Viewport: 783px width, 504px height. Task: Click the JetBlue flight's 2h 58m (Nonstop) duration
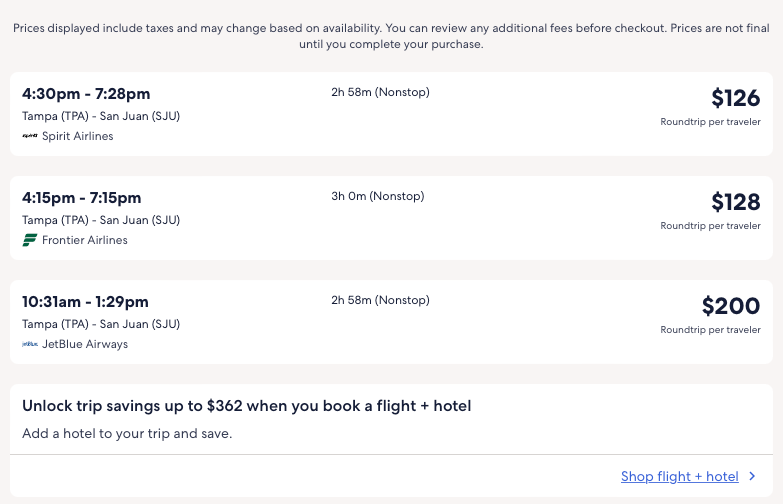click(x=380, y=300)
